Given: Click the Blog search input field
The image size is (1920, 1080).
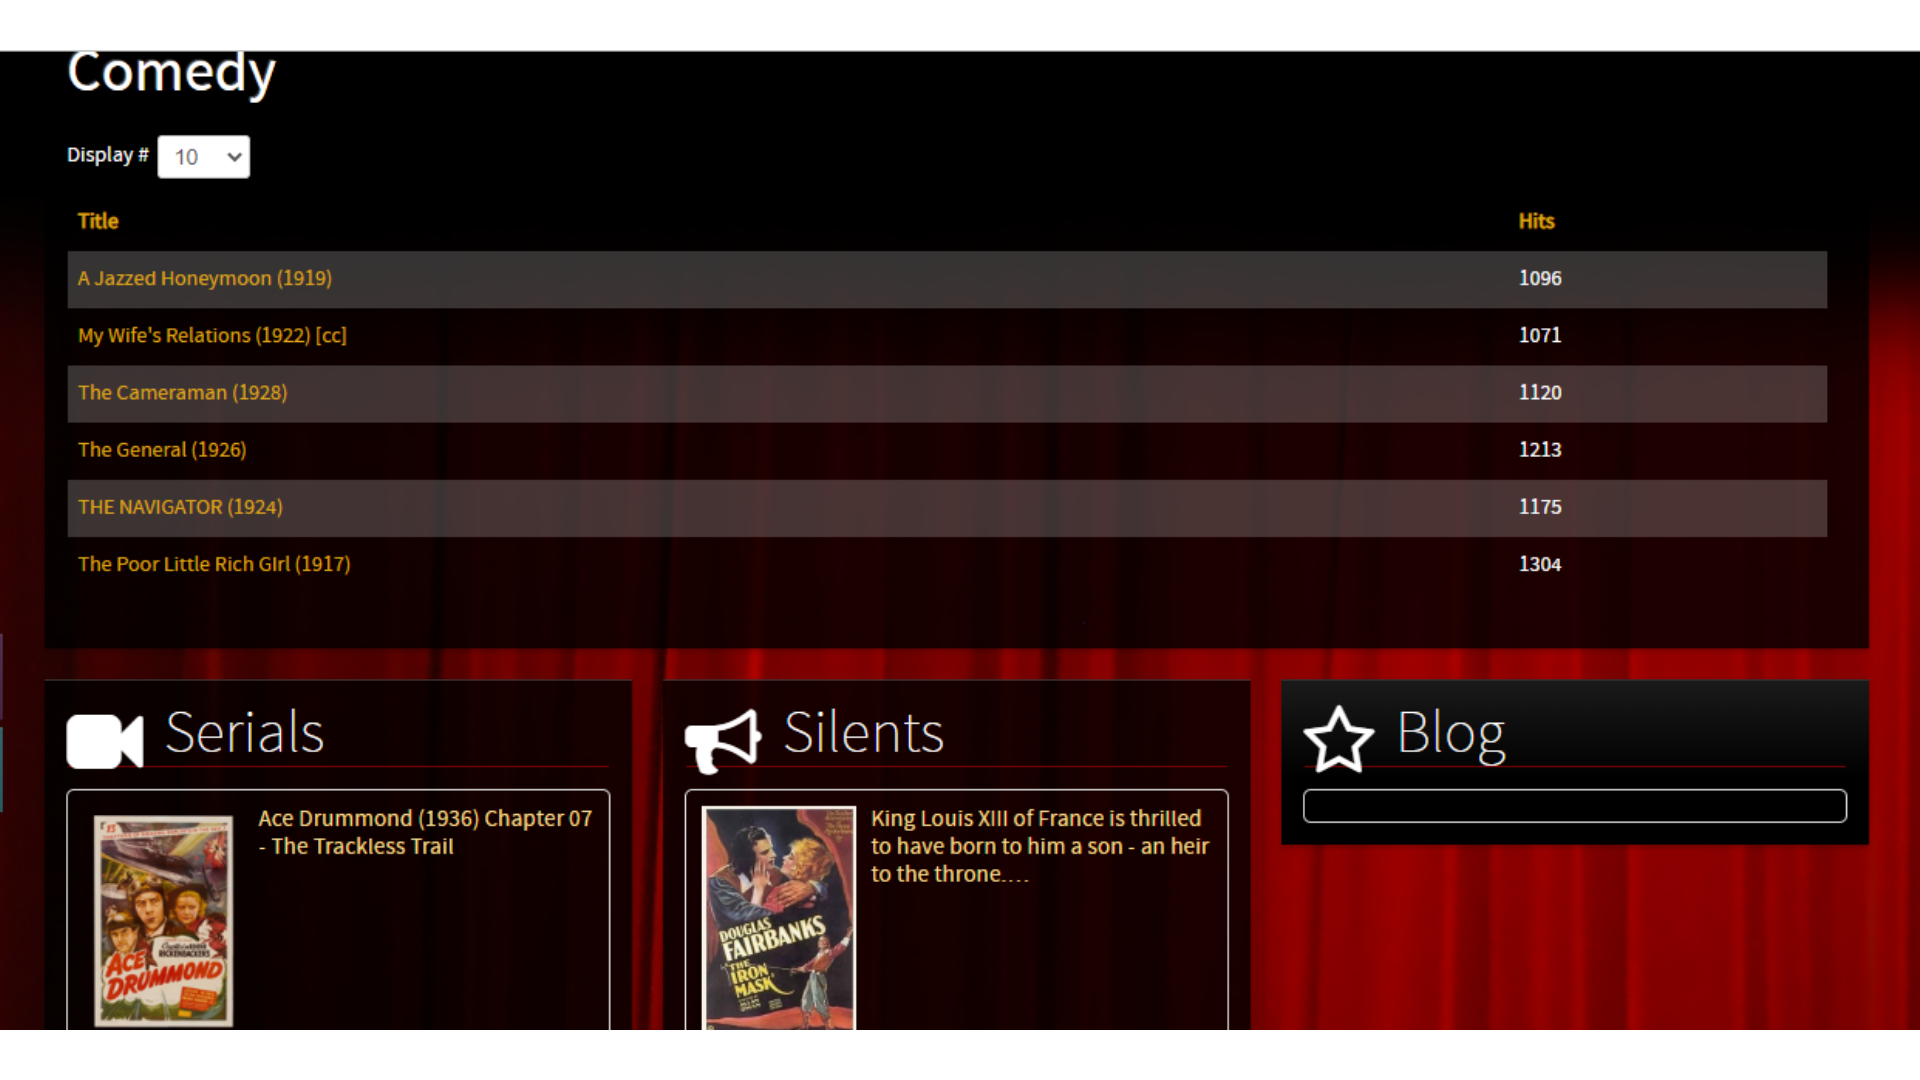Looking at the screenshot, I should click(1575, 806).
